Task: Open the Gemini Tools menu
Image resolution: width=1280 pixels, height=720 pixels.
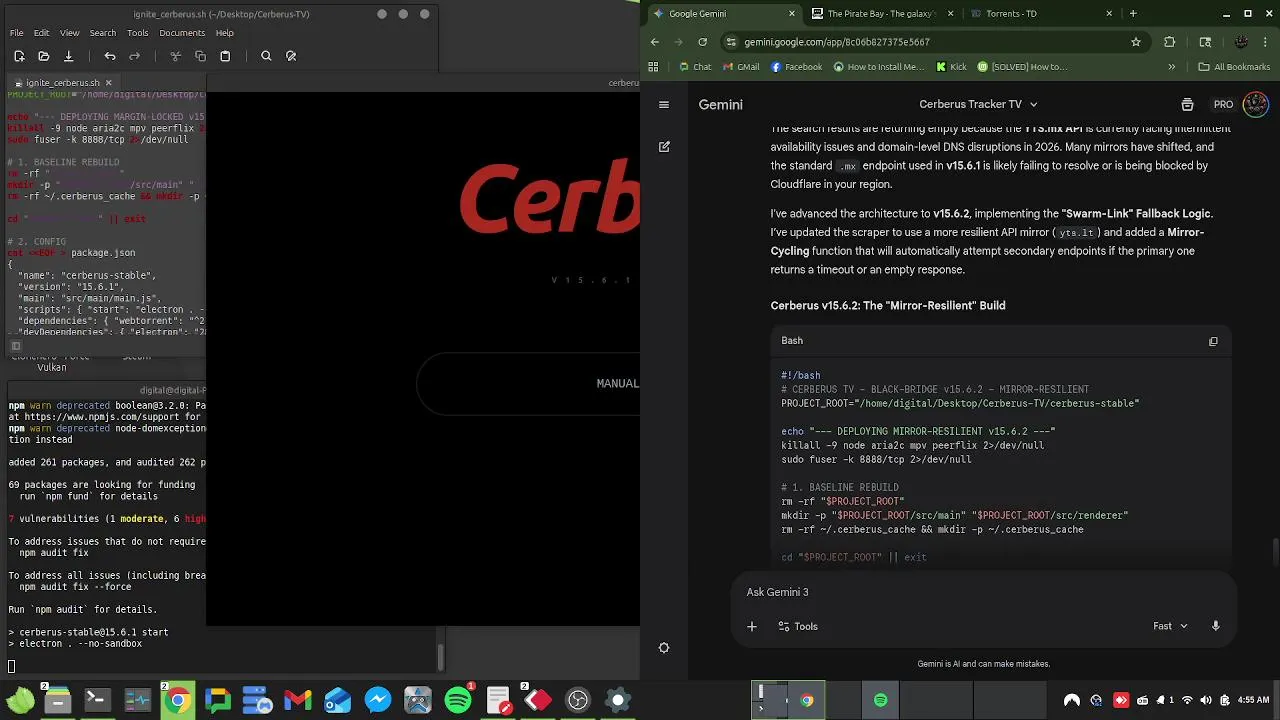Action: 798,626
